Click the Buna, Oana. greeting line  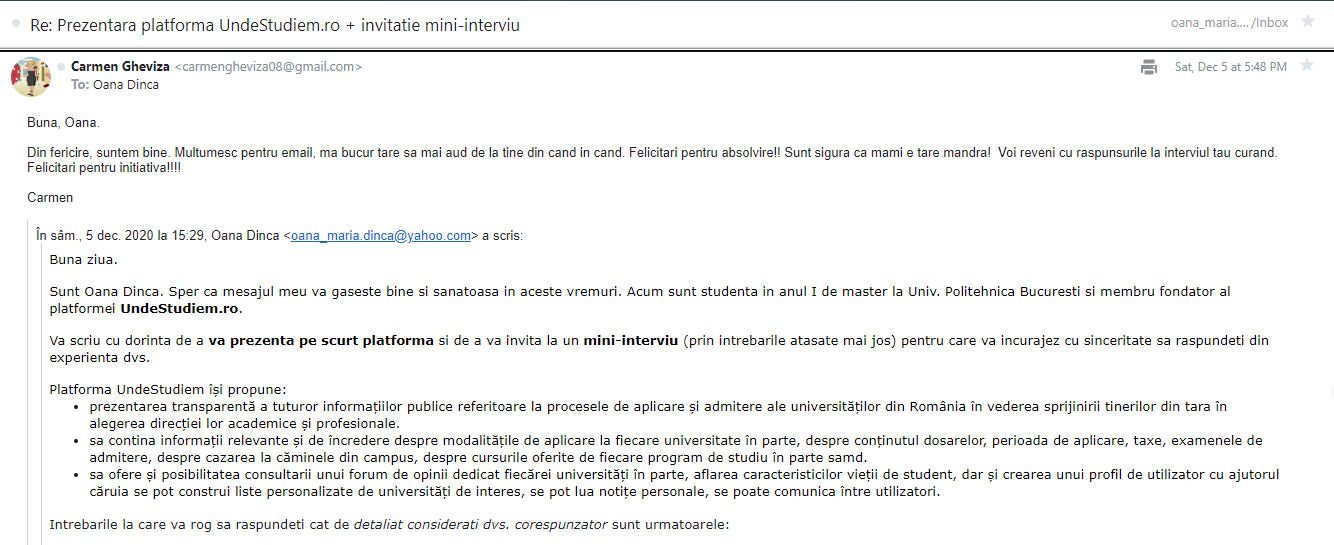click(x=63, y=123)
